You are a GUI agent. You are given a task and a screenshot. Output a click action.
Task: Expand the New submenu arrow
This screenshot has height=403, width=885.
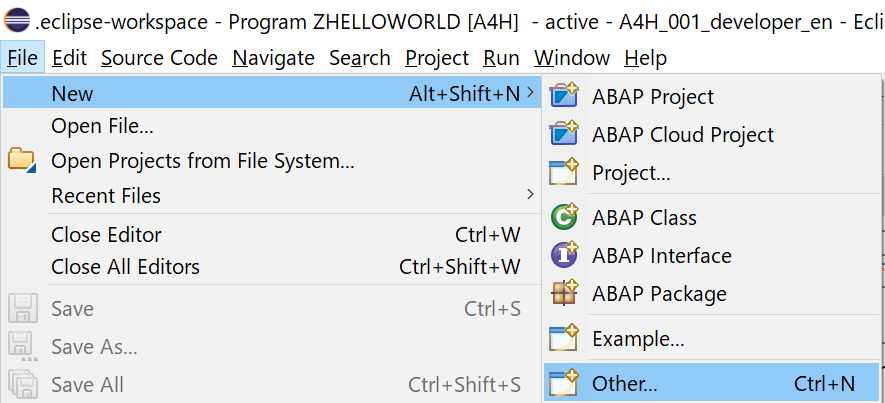(x=530, y=92)
